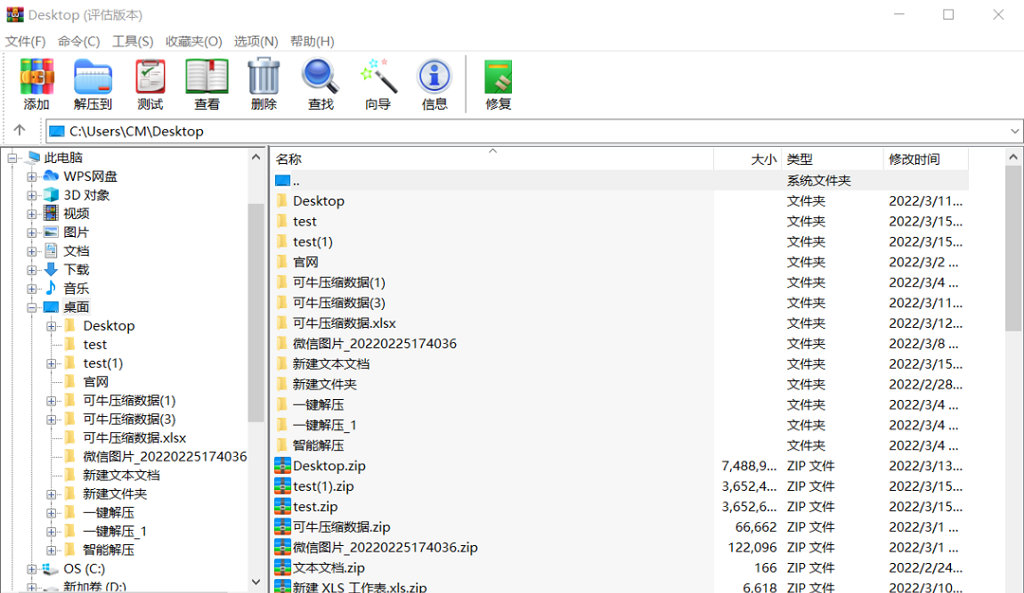Image resolution: width=1024 pixels, height=593 pixels.
Task: Select 可牛压缩数据.zip archive icon
Action: coord(283,526)
